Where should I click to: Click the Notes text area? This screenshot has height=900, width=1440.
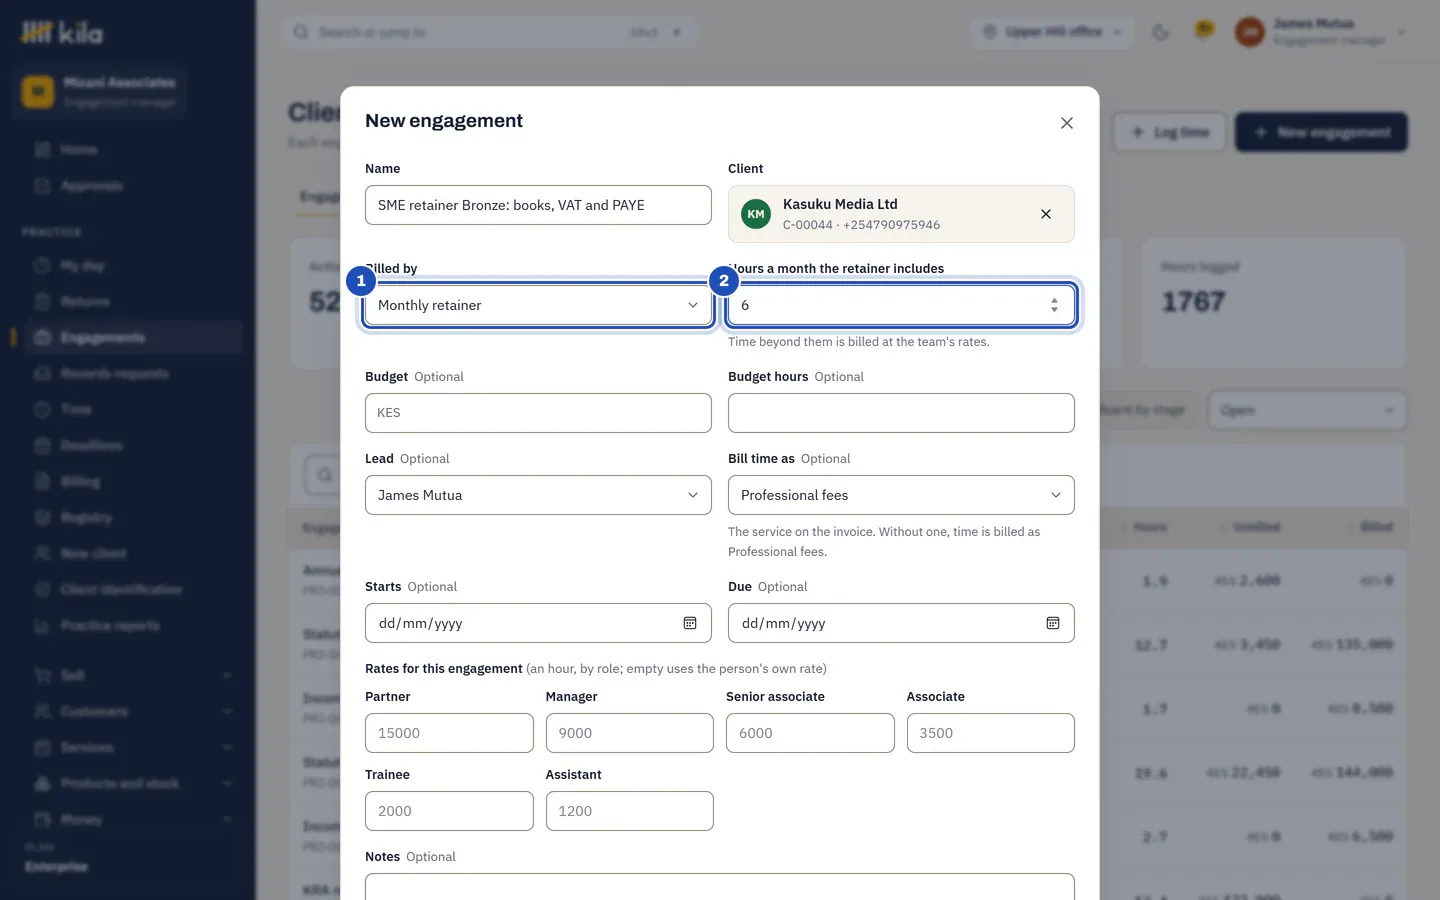pos(720,886)
